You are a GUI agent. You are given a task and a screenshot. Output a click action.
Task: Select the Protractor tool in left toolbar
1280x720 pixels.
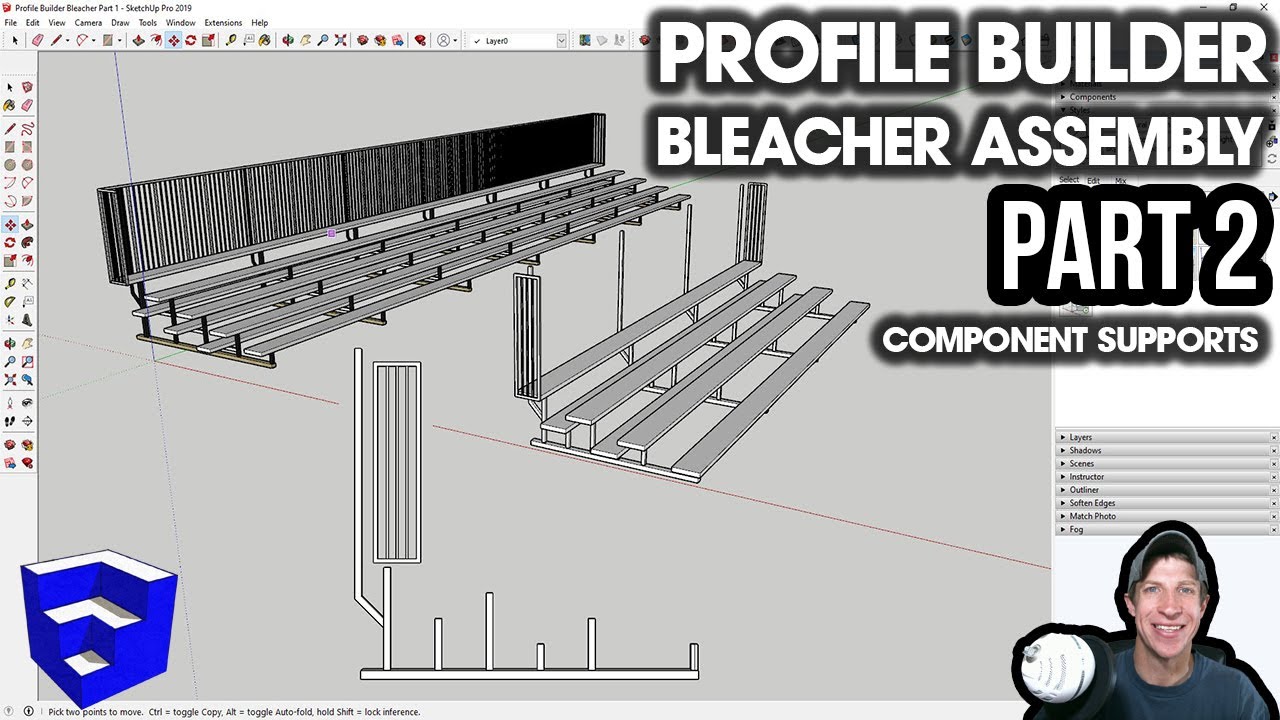(x=10, y=302)
